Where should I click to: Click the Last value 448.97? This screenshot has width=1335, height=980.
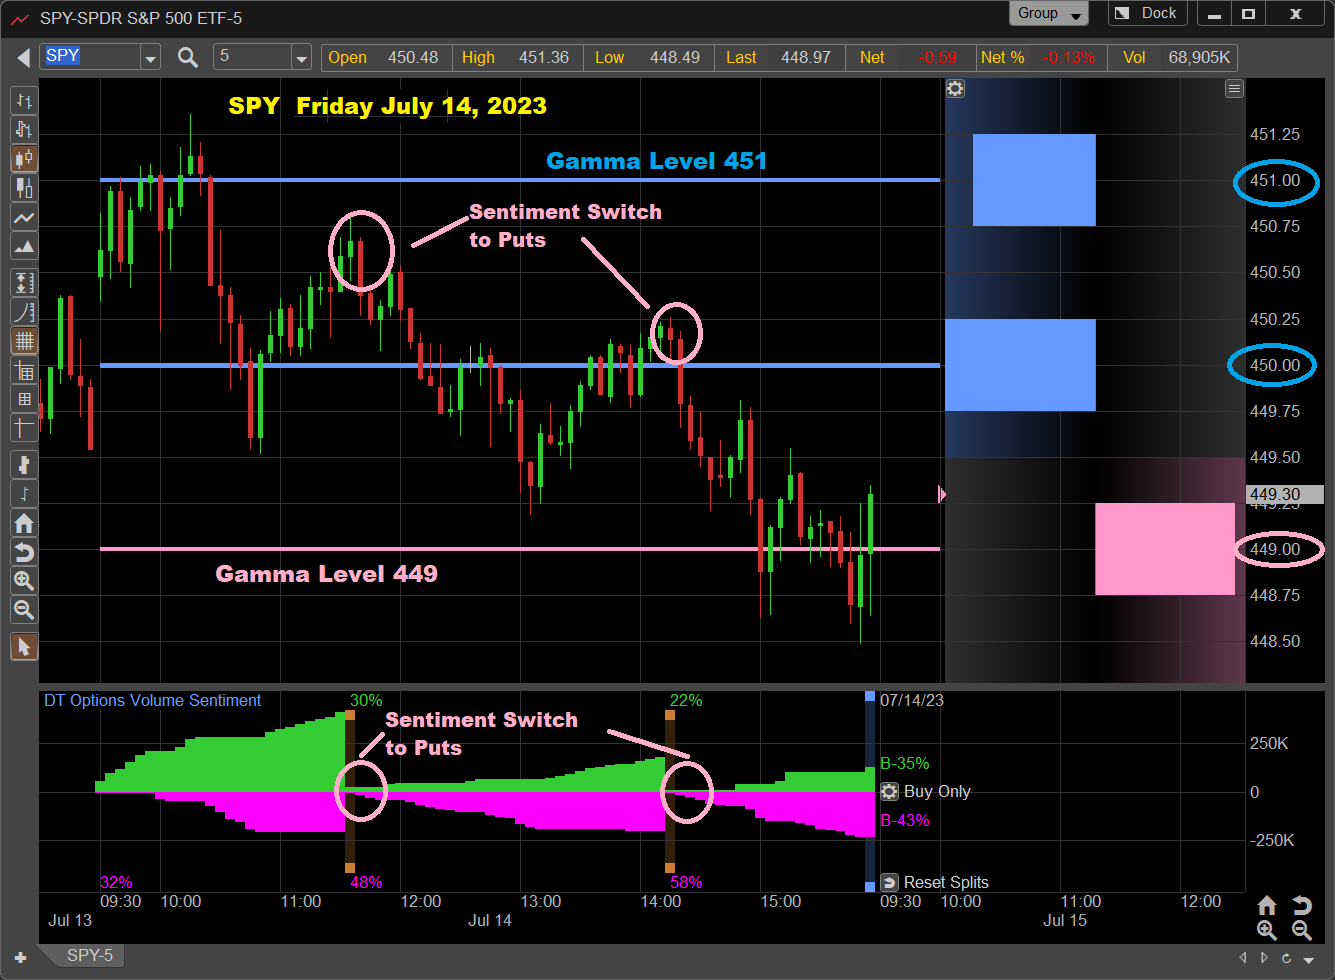(x=806, y=58)
